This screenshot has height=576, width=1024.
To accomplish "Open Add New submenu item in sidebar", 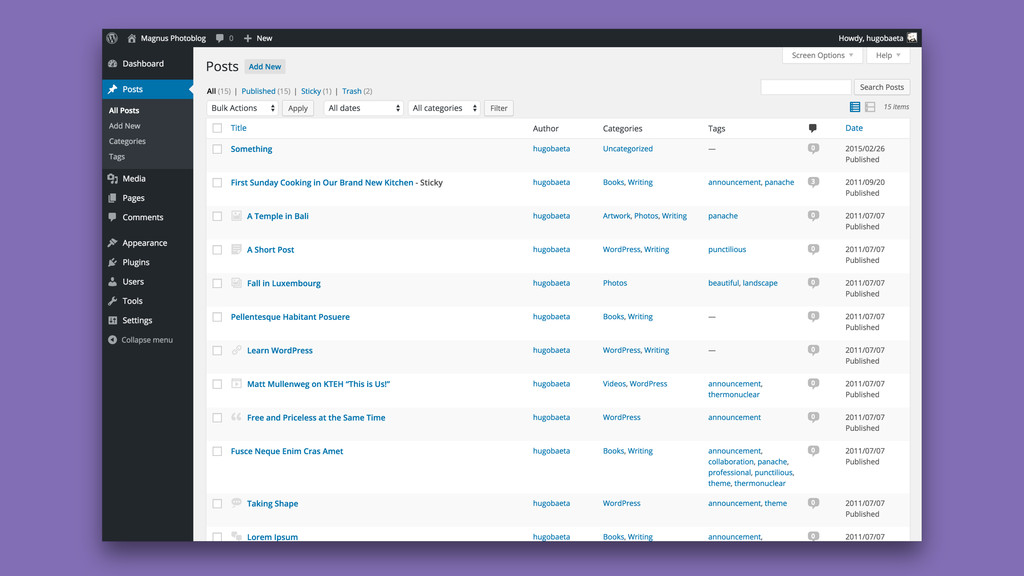I will pos(125,125).
